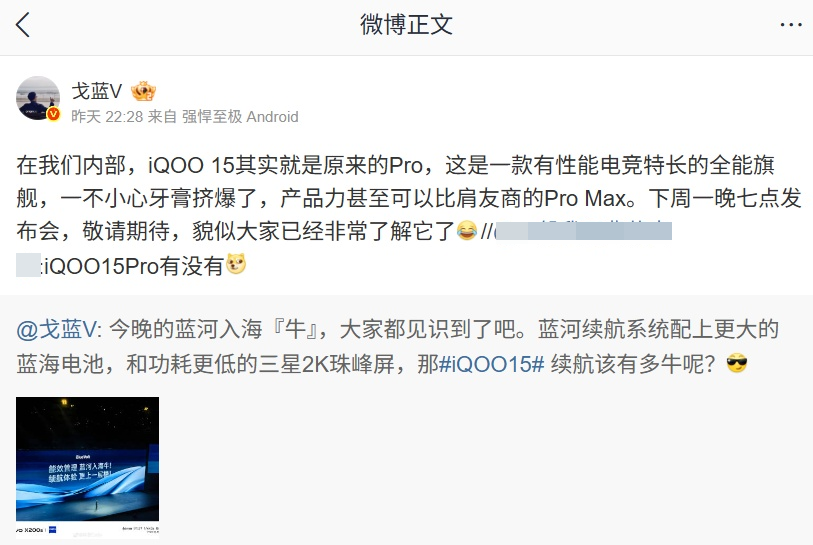The image size is (813, 545).
Task: Tap the sunglasses emoji in the reposted text
Action: (x=737, y=363)
